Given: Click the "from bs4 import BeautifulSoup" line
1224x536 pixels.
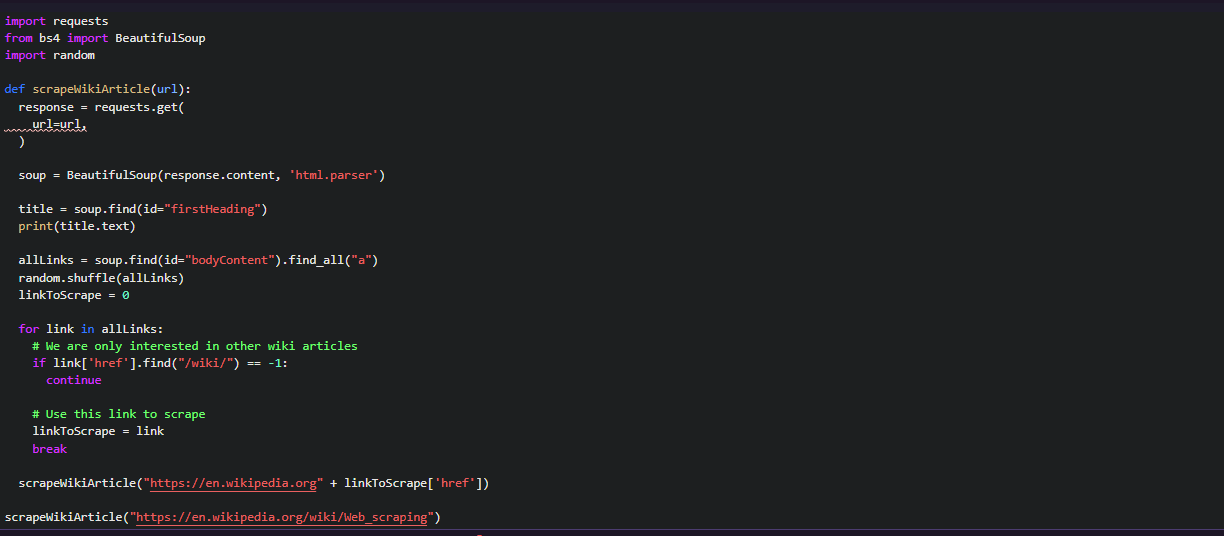Looking at the screenshot, I should pyautogui.click(x=105, y=38).
